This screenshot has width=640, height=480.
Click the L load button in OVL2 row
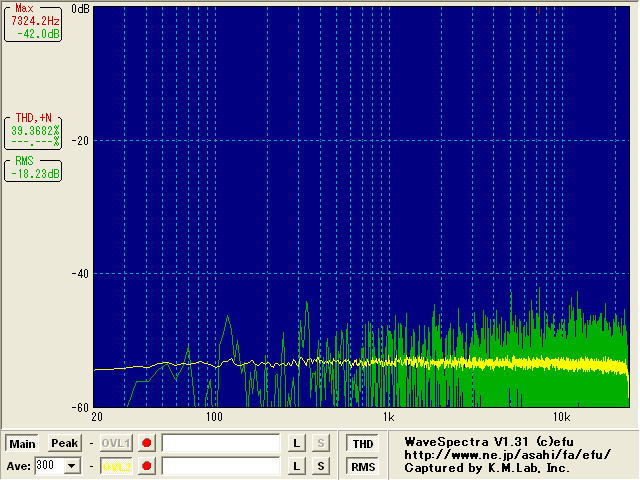coord(296,466)
